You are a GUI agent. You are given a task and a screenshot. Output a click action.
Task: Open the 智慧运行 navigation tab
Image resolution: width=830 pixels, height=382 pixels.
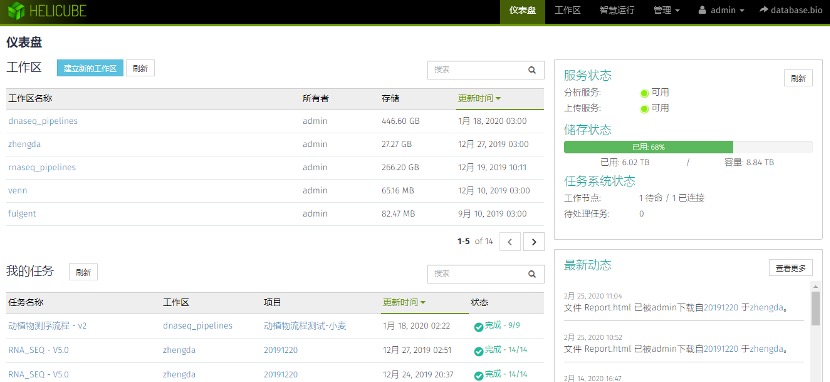pyautogui.click(x=617, y=10)
